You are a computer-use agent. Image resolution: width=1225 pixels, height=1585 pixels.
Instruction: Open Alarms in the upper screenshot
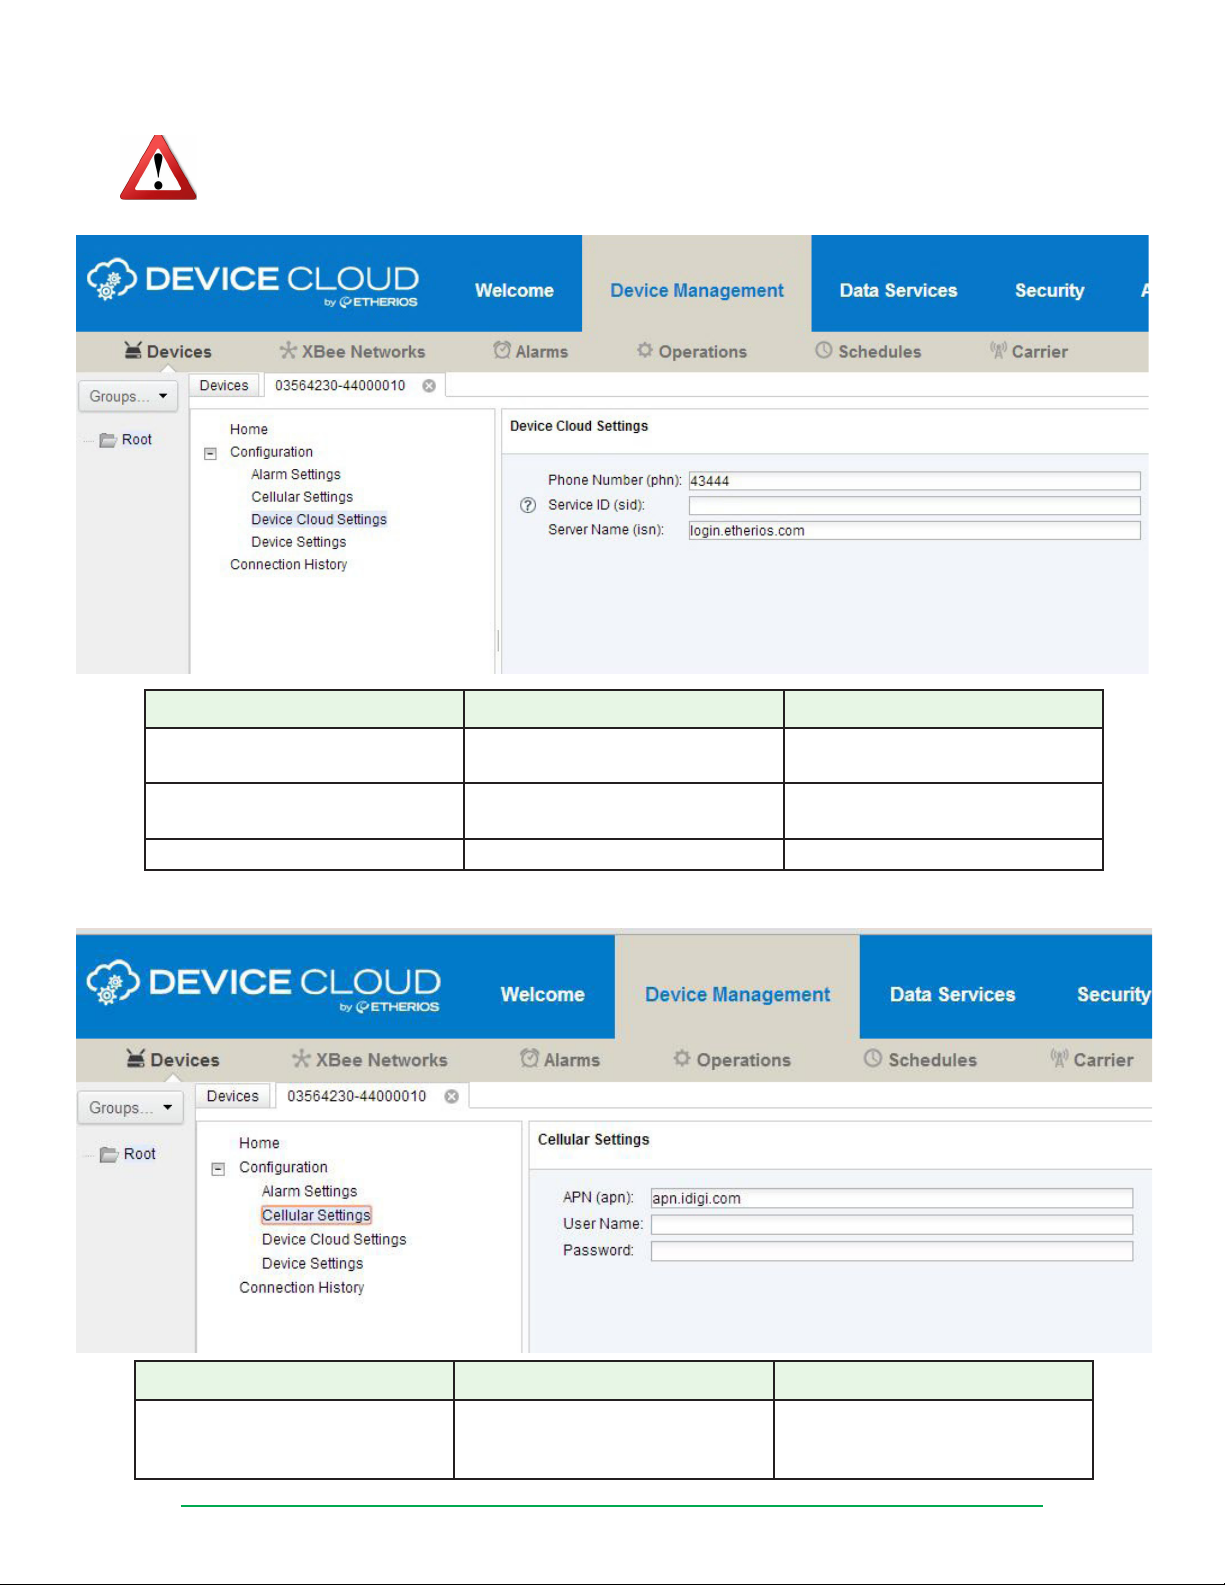click(531, 351)
